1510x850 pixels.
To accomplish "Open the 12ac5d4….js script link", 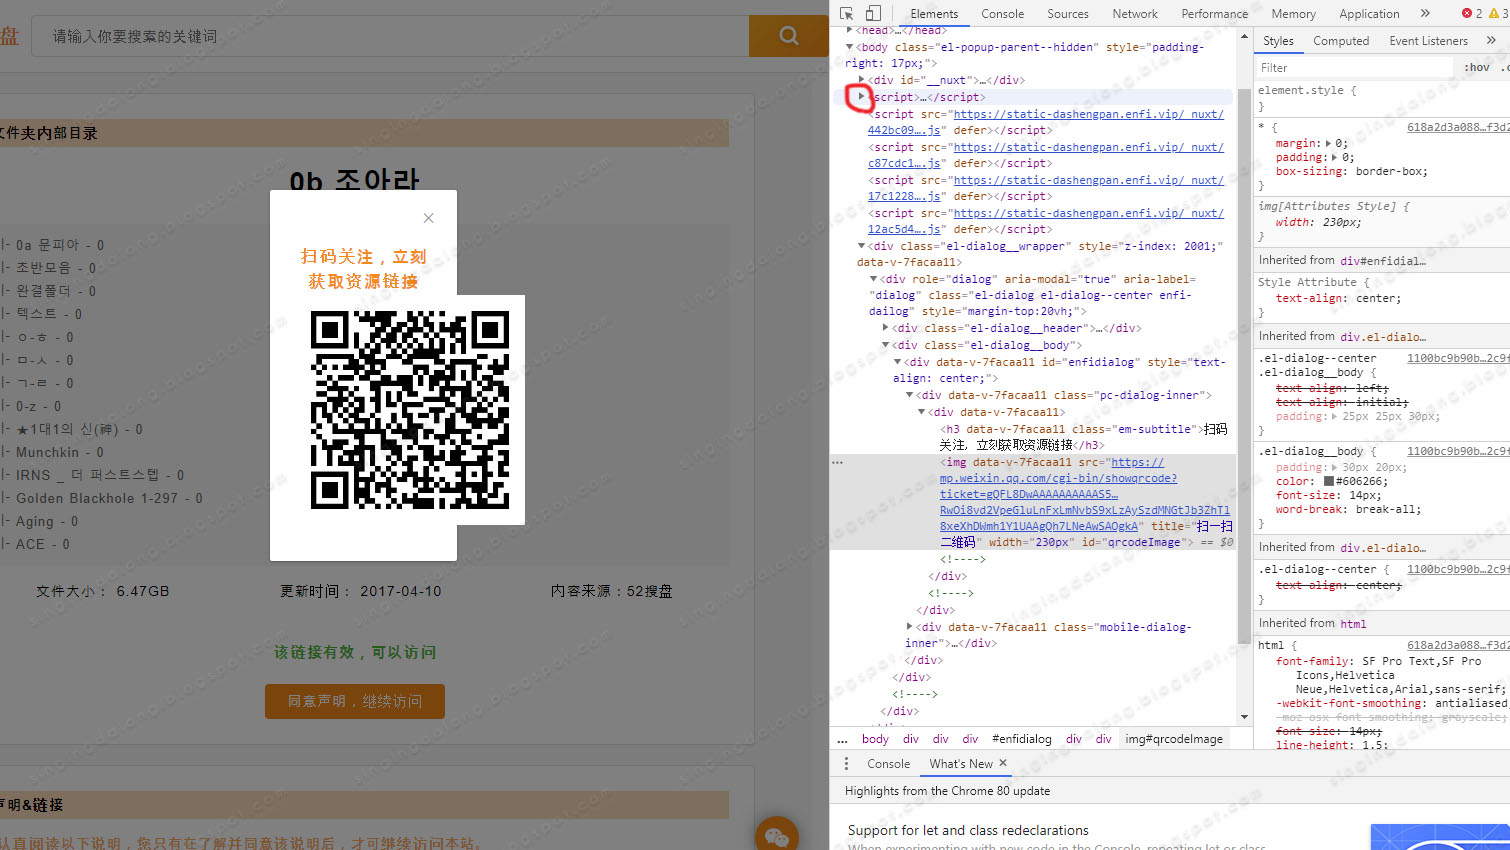I will coord(904,229).
